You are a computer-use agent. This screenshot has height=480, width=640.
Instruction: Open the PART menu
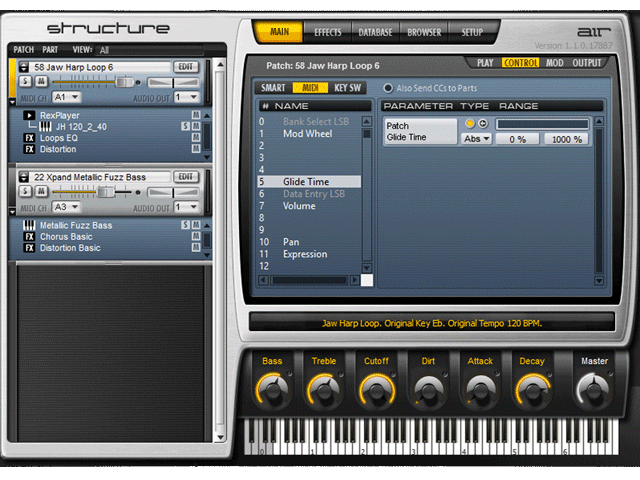[50, 50]
